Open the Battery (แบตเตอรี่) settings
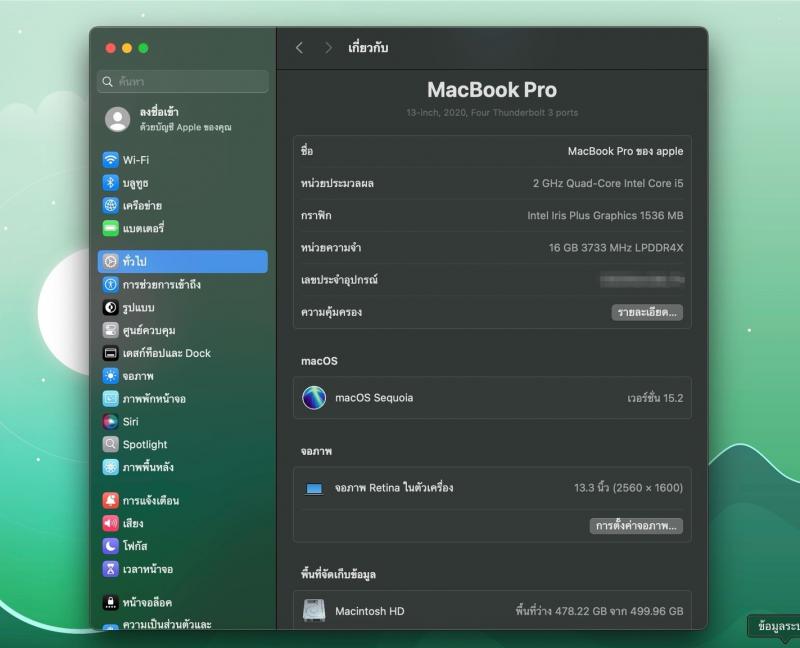This screenshot has width=800, height=648. pos(183,228)
